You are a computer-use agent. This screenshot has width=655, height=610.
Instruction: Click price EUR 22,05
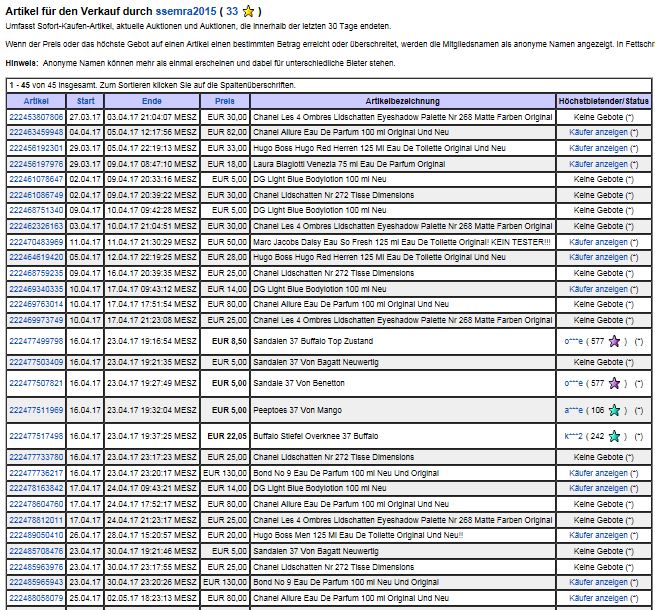227,436
